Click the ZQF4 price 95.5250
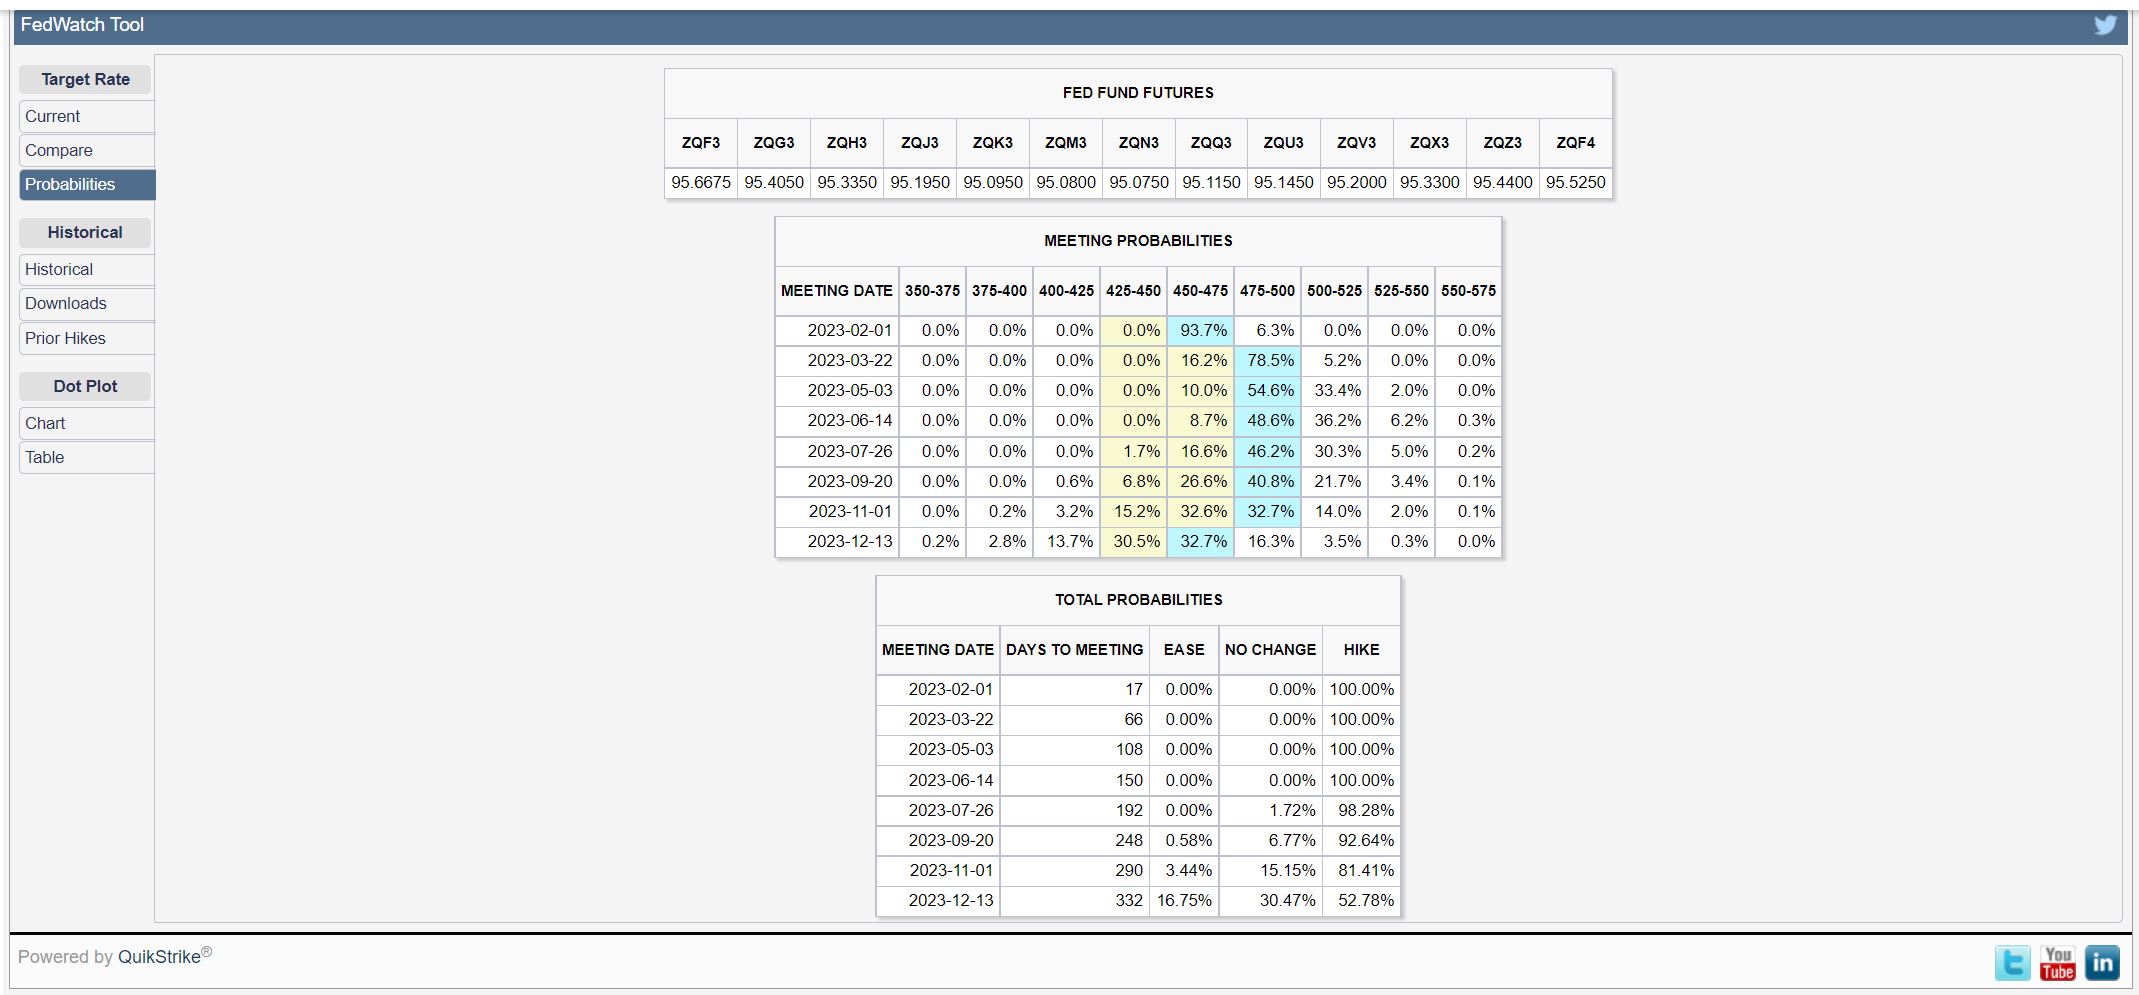 tap(1576, 183)
